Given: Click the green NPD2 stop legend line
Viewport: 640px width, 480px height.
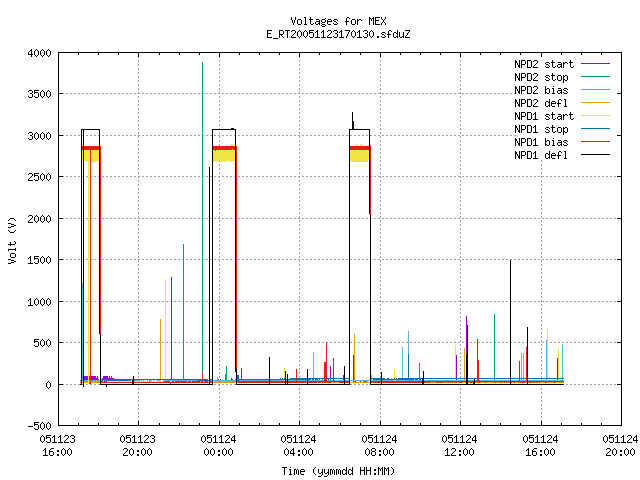Looking at the screenshot, I should pyautogui.click(x=596, y=77).
